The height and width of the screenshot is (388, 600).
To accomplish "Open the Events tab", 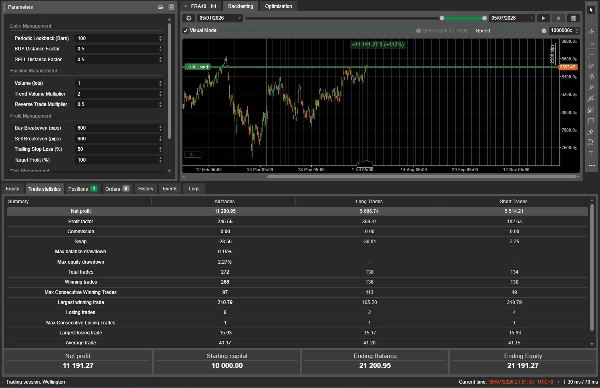I will 170,189.
